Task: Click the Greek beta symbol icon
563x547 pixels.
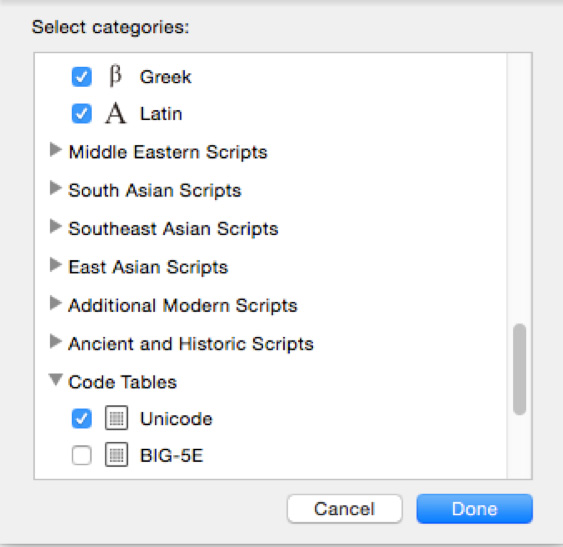Action: pos(115,76)
